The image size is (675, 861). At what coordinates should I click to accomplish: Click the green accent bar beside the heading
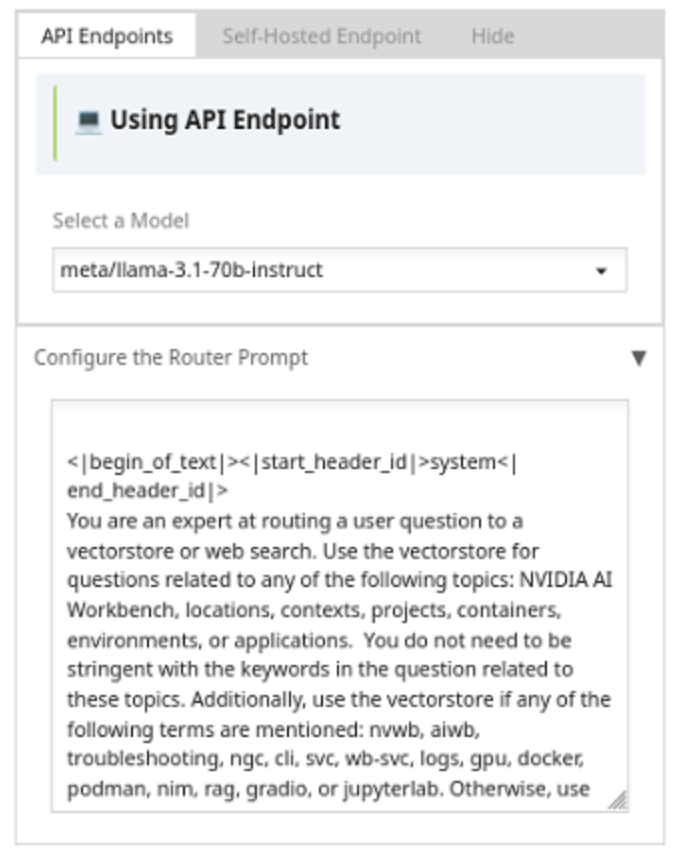click(56, 123)
